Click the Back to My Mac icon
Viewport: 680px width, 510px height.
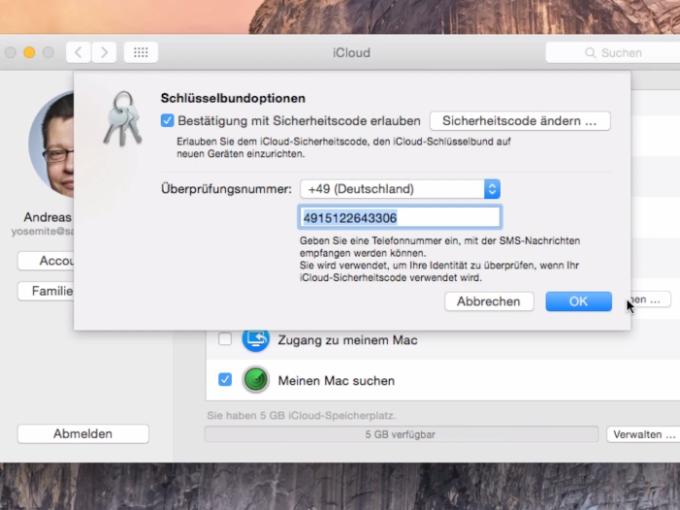(255, 340)
